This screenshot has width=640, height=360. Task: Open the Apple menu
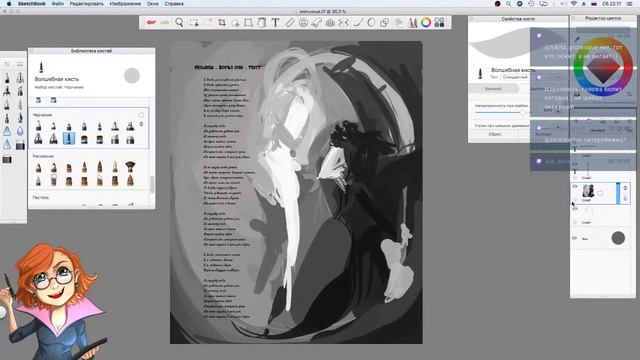pos(9,4)
